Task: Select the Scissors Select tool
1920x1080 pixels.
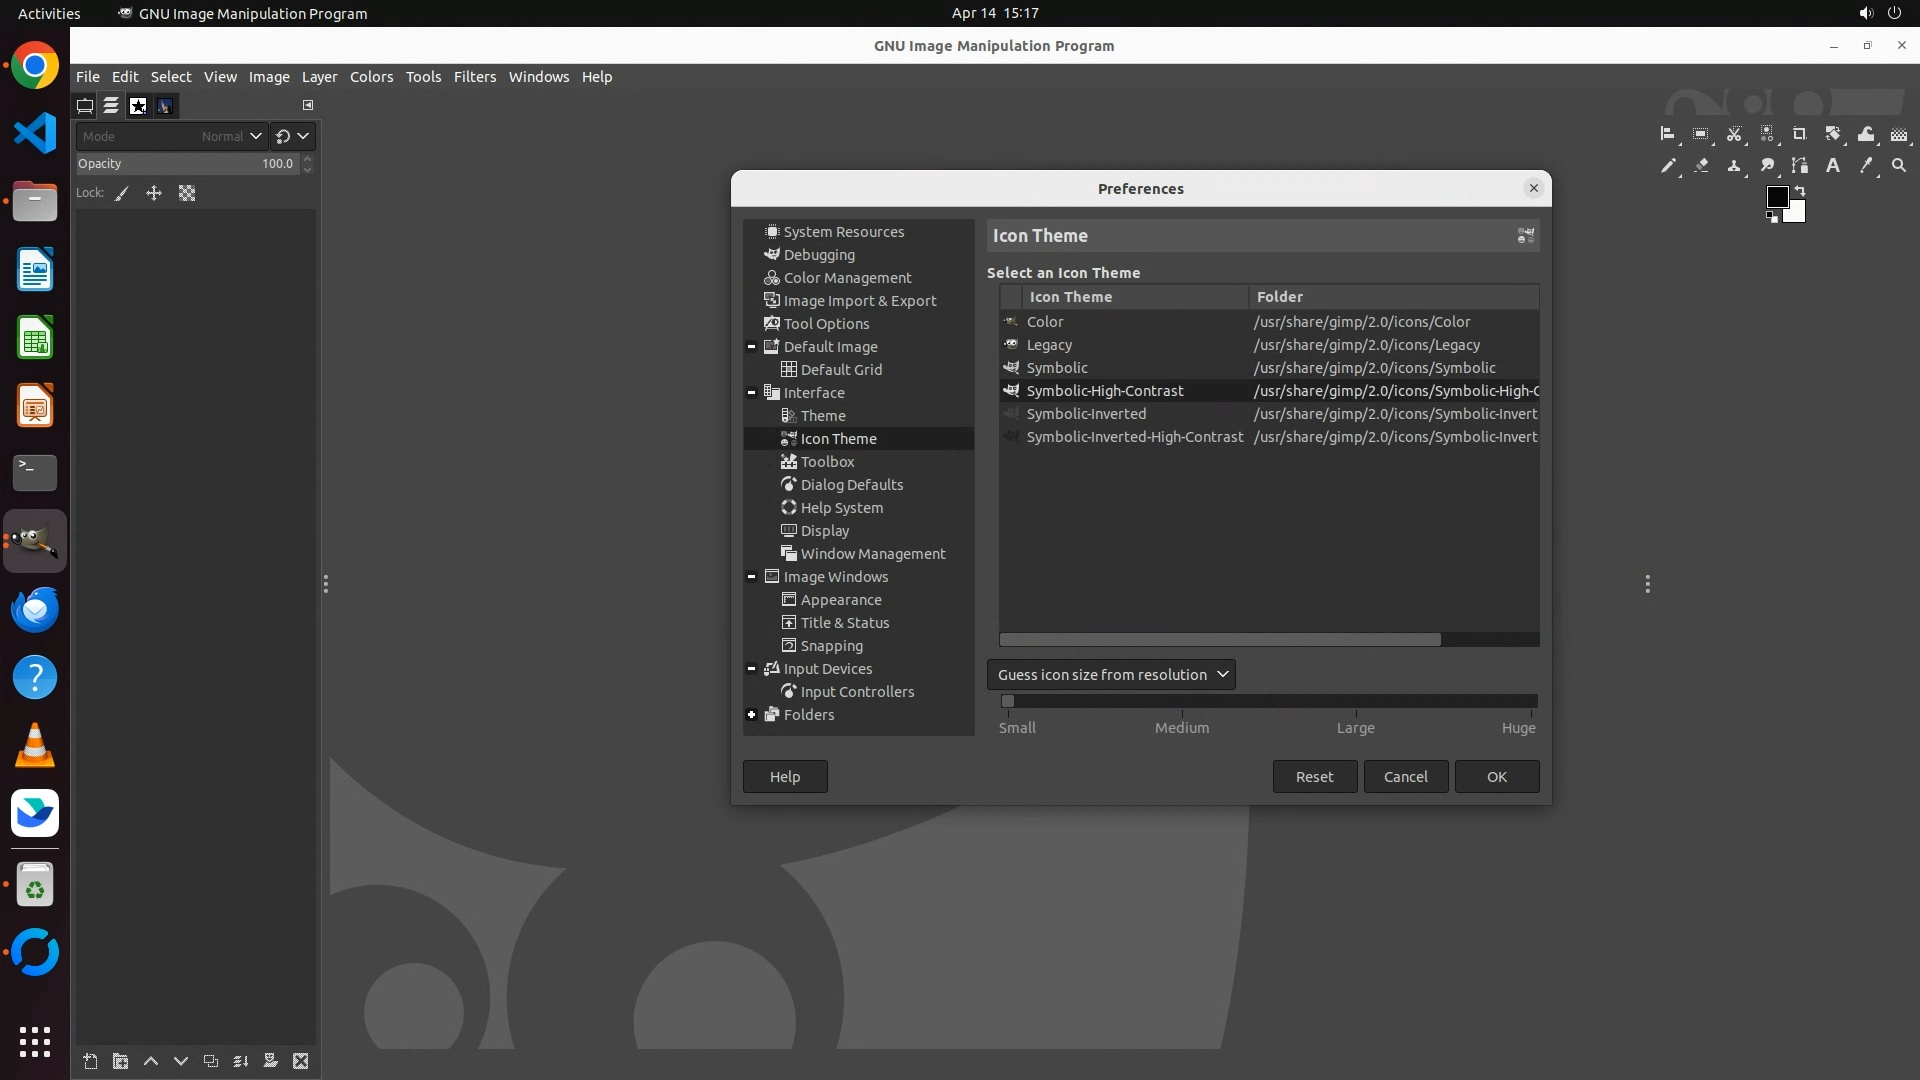Action: click(1734, 134)
